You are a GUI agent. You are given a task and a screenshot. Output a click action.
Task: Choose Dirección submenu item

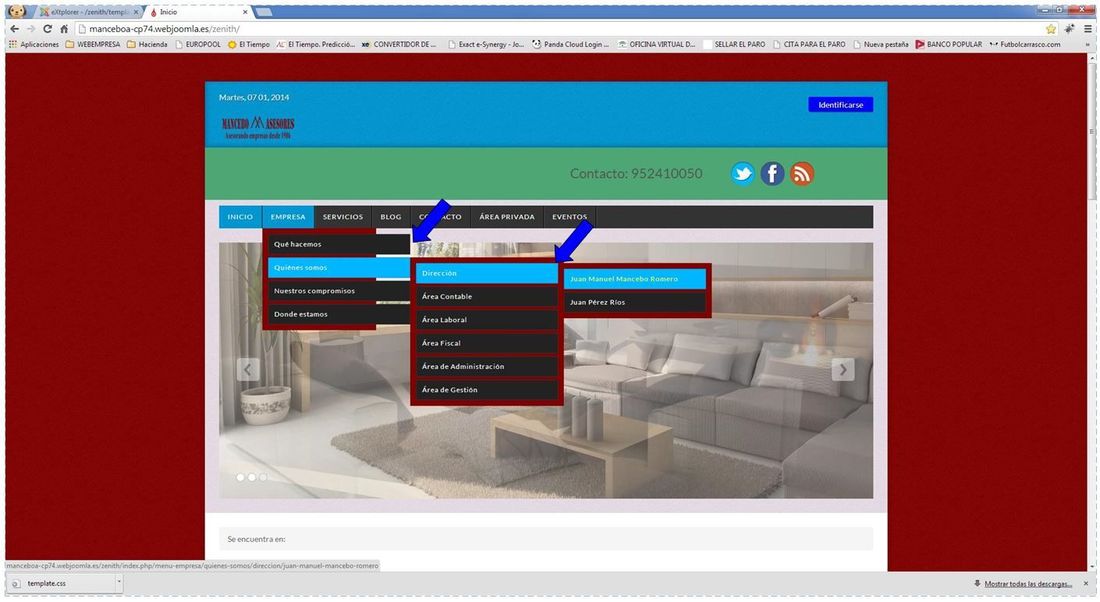[487, 273]
